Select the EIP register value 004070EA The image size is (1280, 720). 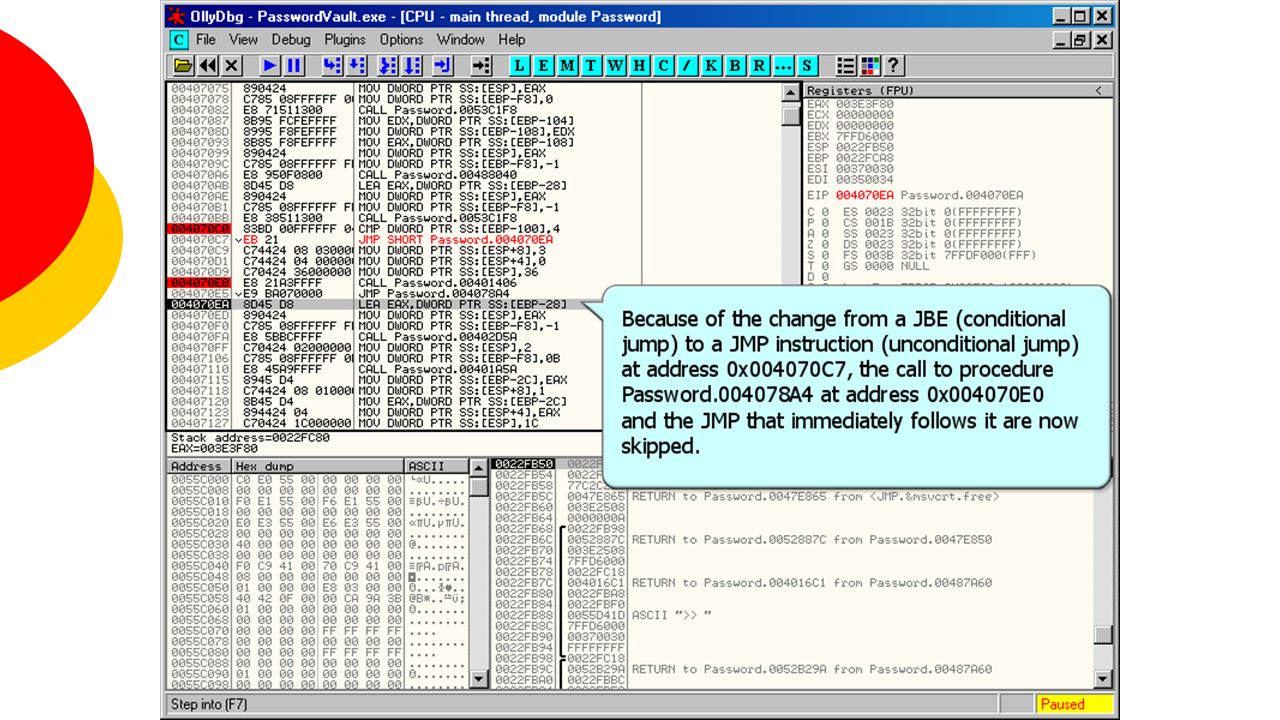point(863,195)
